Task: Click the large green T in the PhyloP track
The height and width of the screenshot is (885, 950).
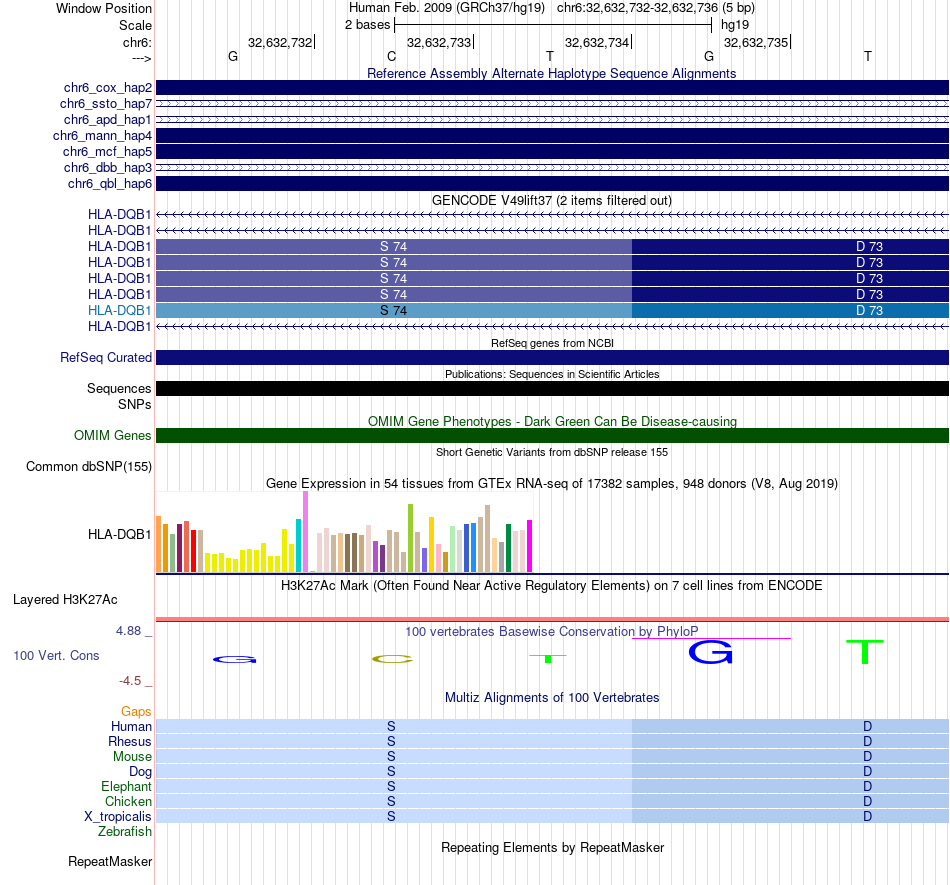Action: [x=865, y=652]
